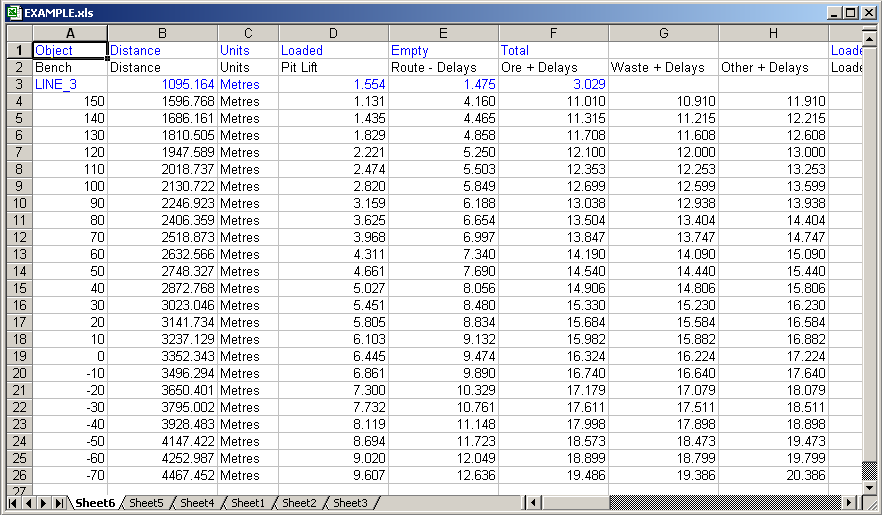The width and height of the screenshot is (882, 515).
Task: Switch to the Sheet5 tab
Action: 146,503
